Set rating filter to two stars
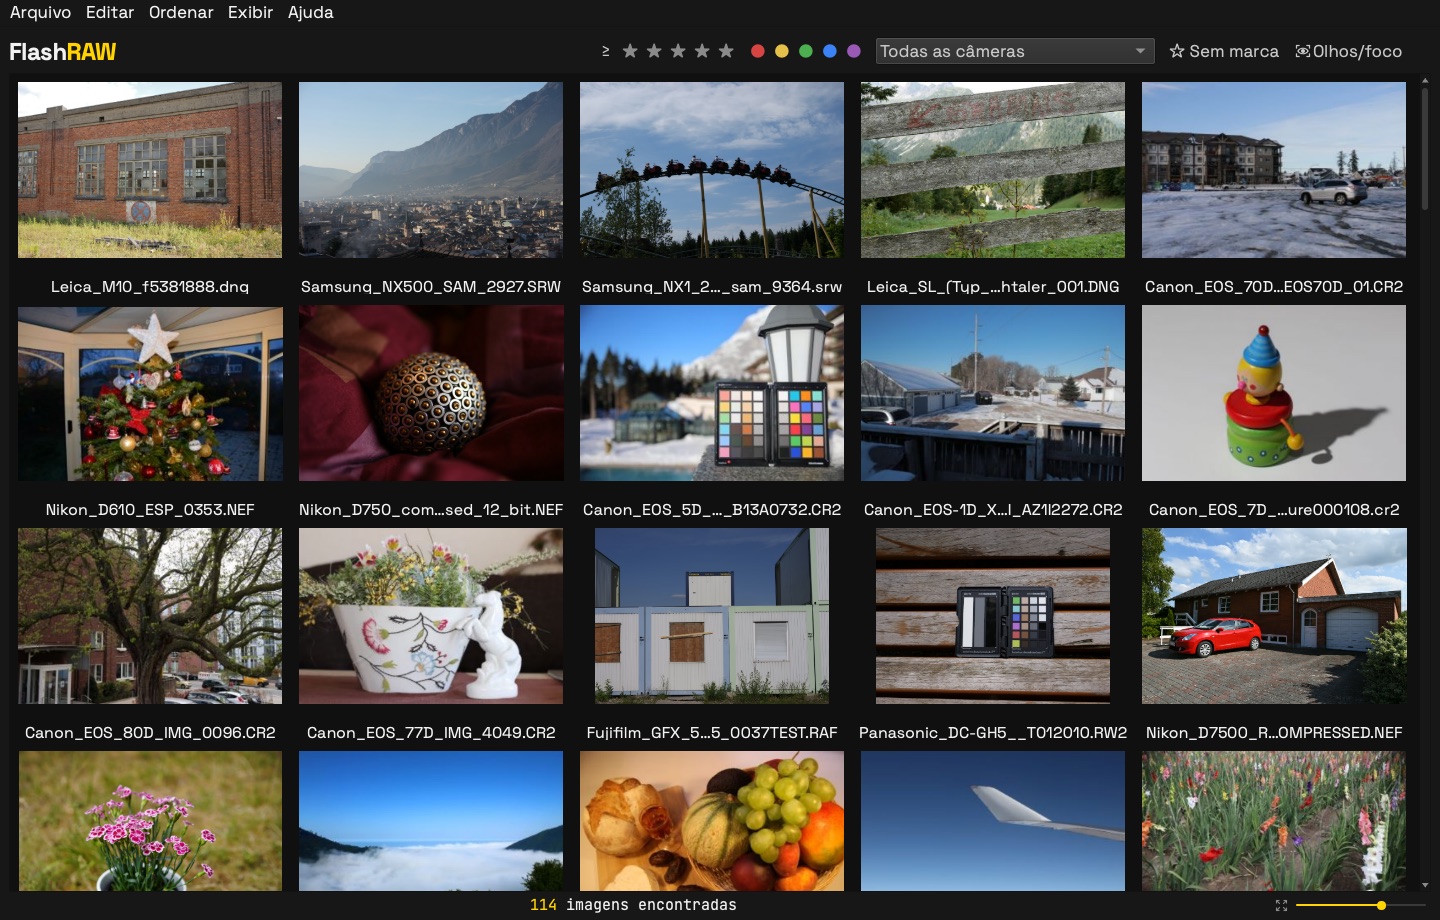 tap(654, 51)
